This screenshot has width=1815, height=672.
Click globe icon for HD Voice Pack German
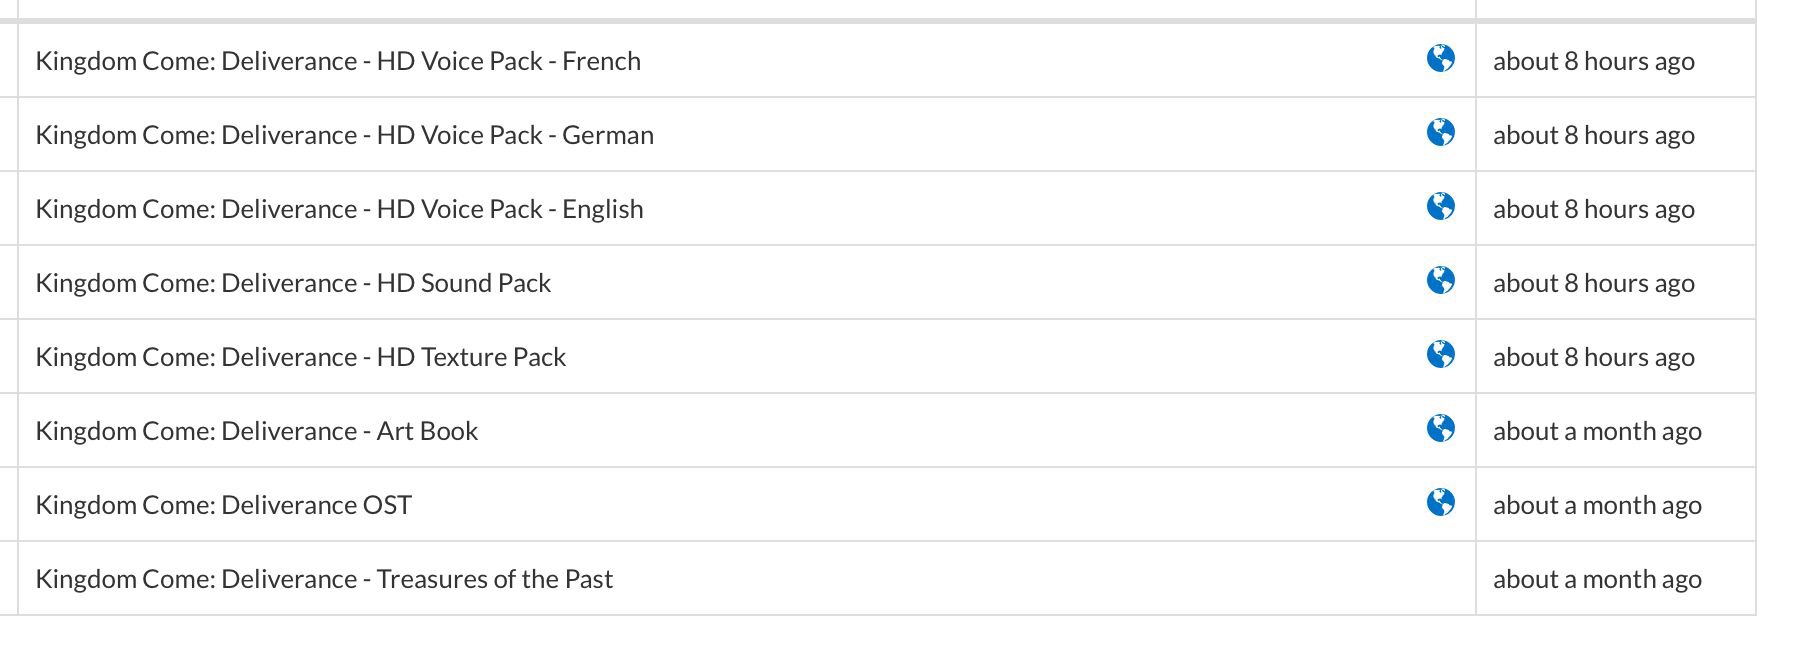point(1440,133)
